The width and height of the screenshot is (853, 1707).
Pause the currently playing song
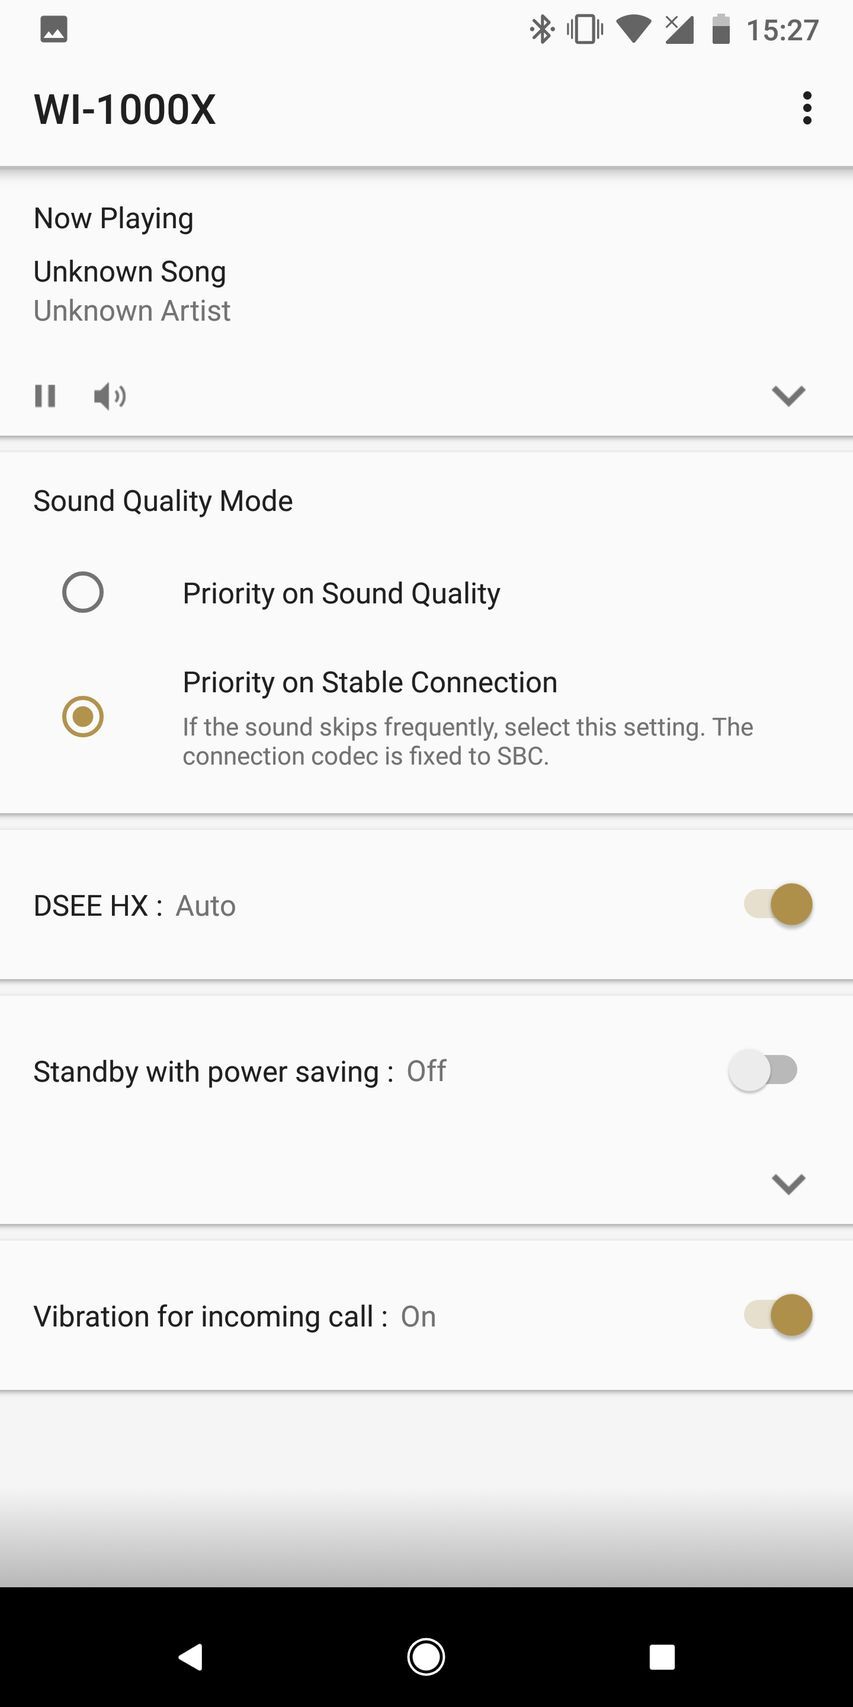[x=45, y=396]
